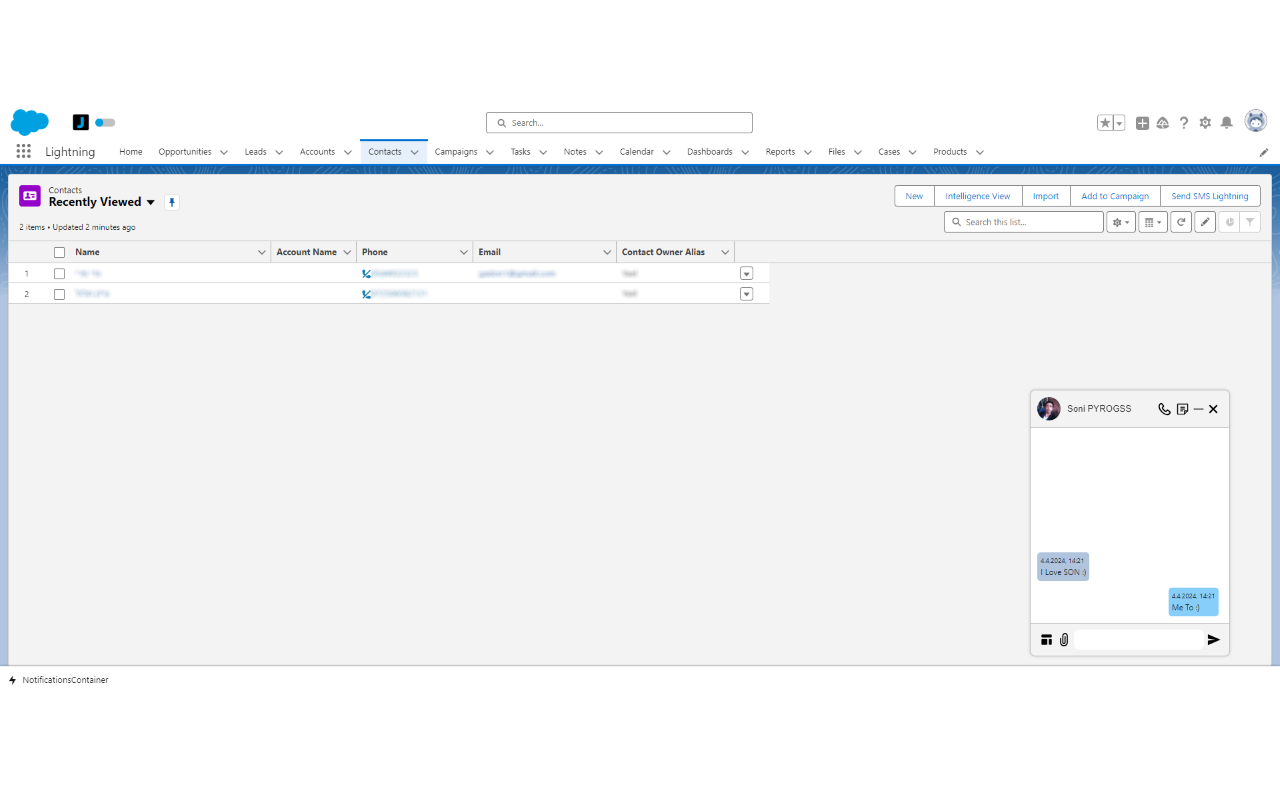This screenshot has height=800, width=1280.
Task: Click the purple Contacts object icon
Action: (30, 196)
